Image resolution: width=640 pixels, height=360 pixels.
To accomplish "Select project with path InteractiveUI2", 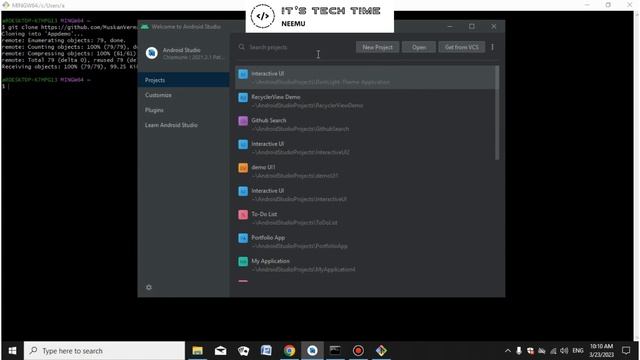I will click(300, 152).
